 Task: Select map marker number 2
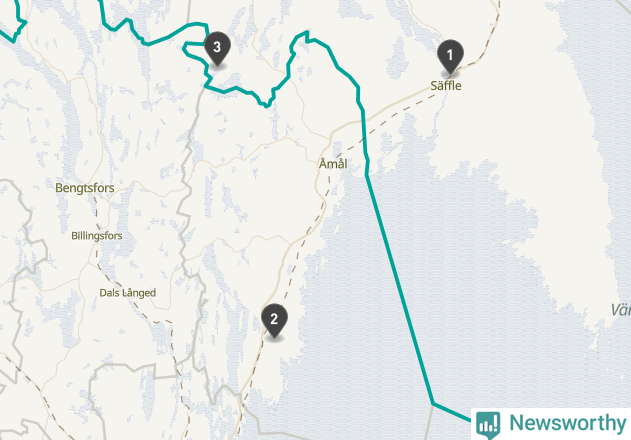pyautogui.click(x=274, y=320)
